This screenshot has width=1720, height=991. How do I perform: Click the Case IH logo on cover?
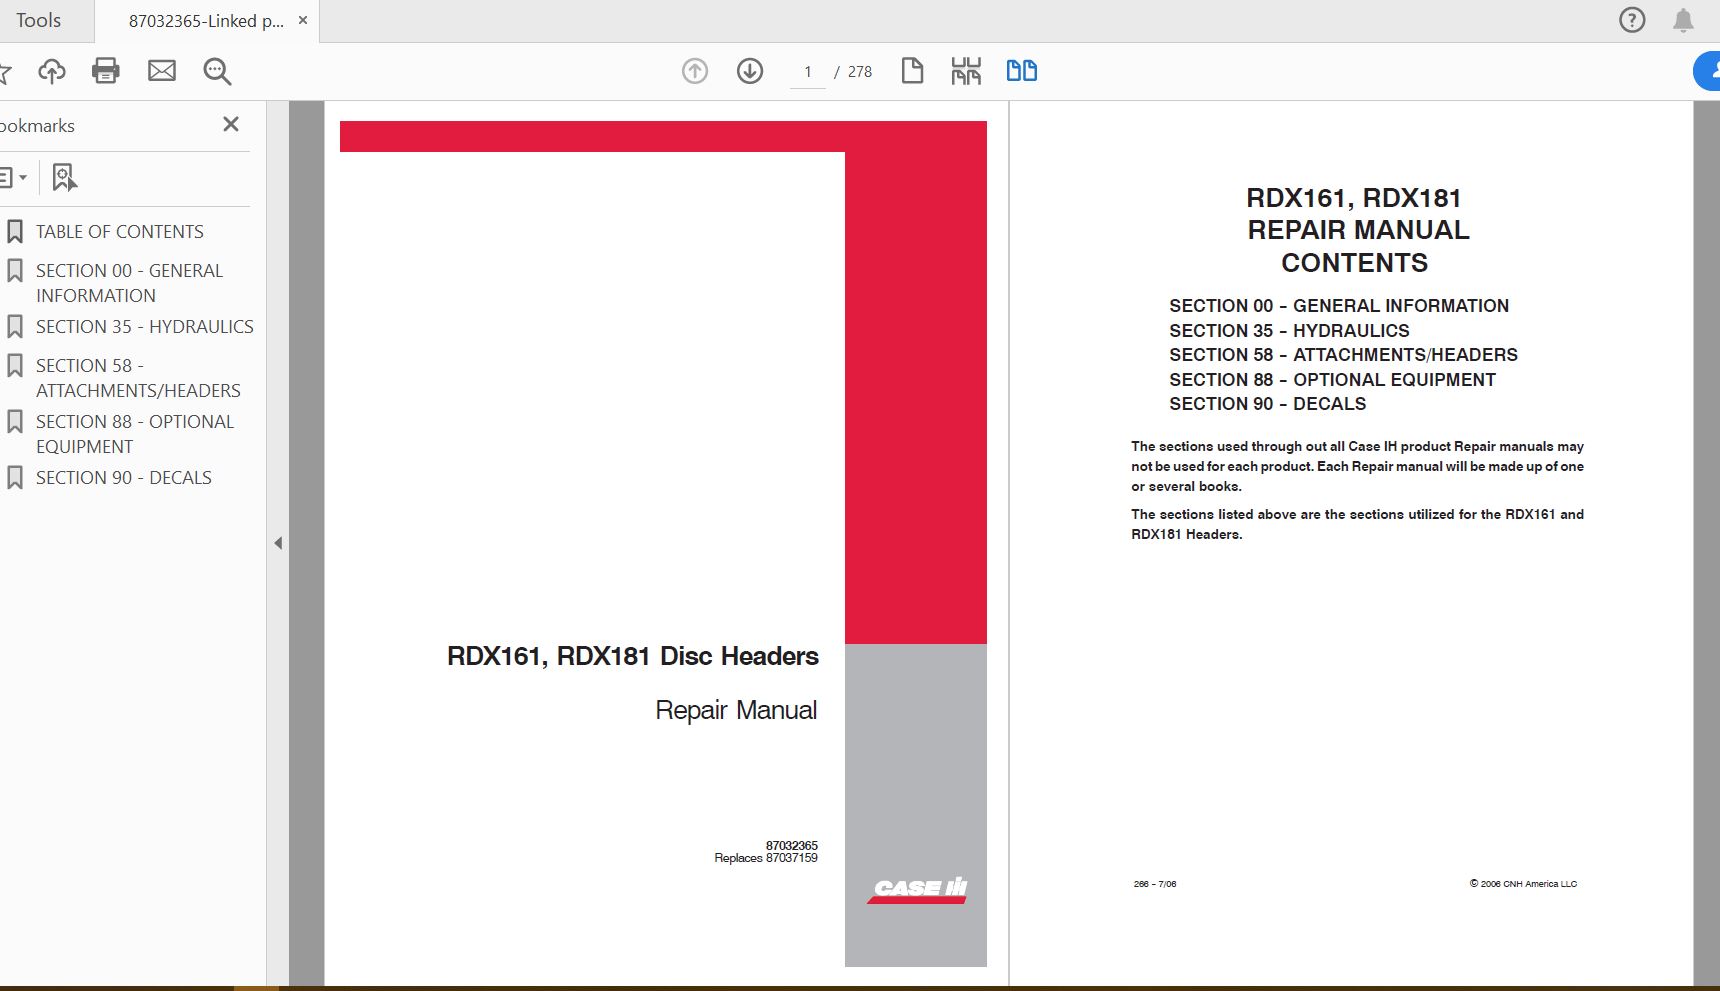coord(918,889)
